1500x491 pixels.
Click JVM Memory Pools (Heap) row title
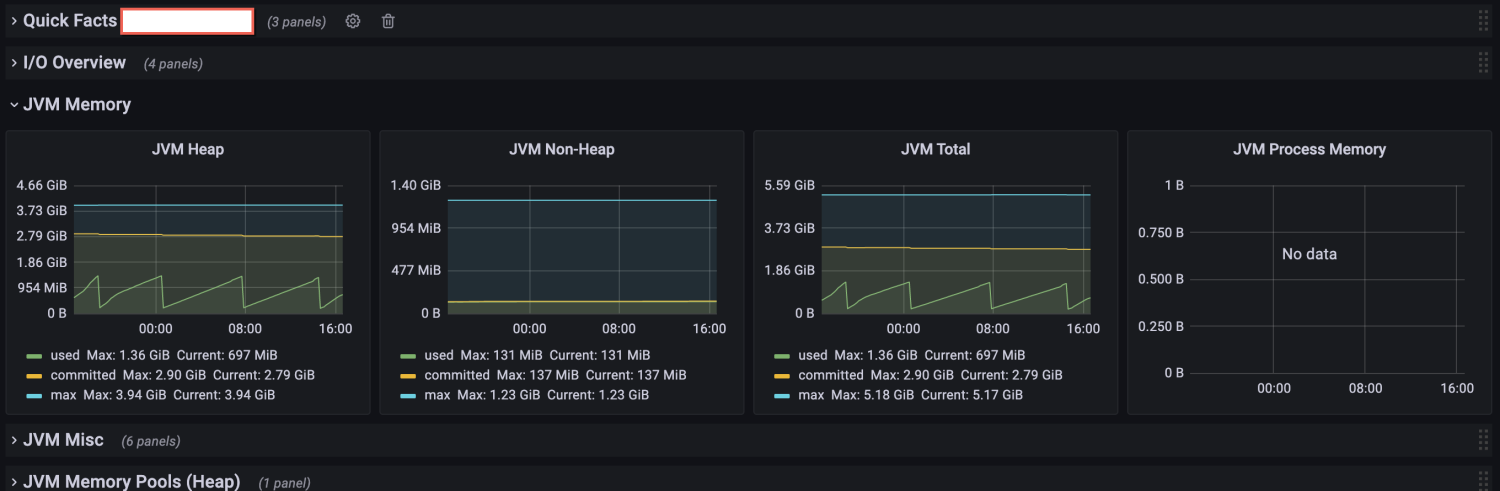point(132,481)
